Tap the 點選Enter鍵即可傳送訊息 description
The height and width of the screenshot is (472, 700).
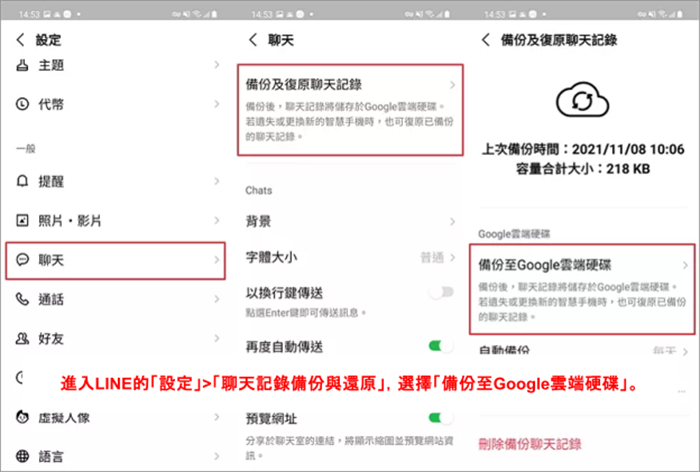(x=306, y=313)
